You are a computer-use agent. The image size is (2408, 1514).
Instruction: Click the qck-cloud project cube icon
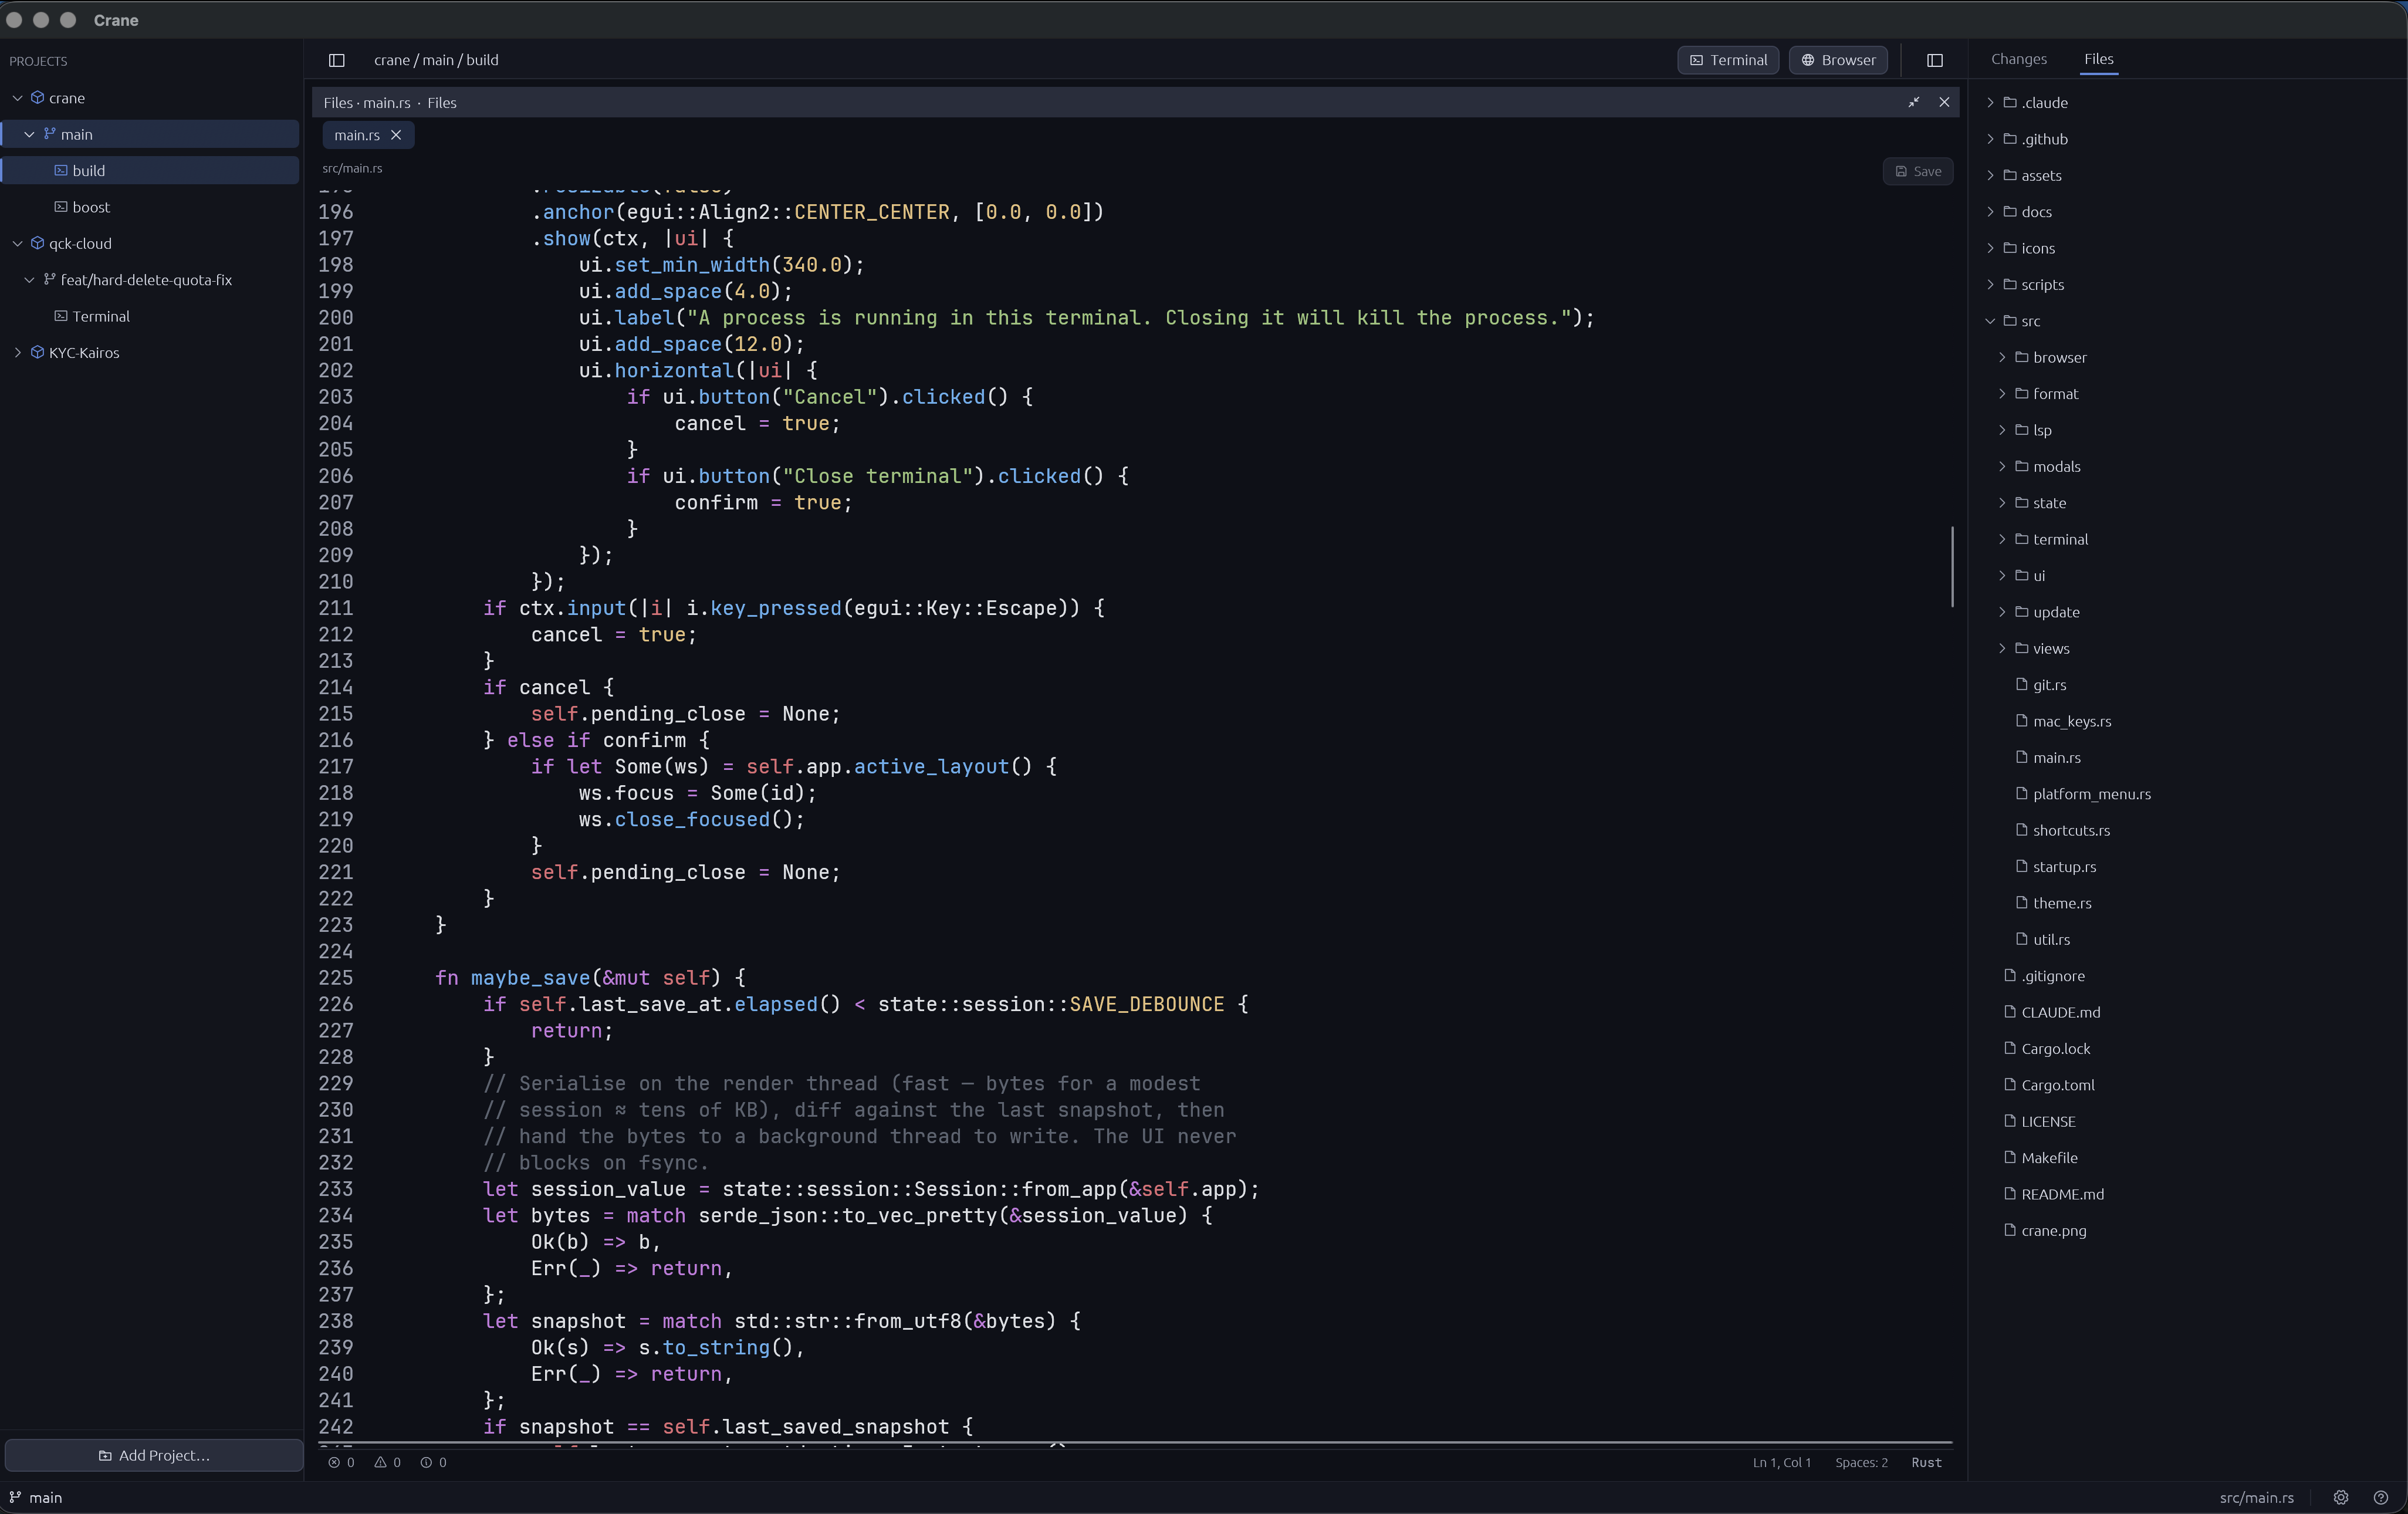point(37,243)
